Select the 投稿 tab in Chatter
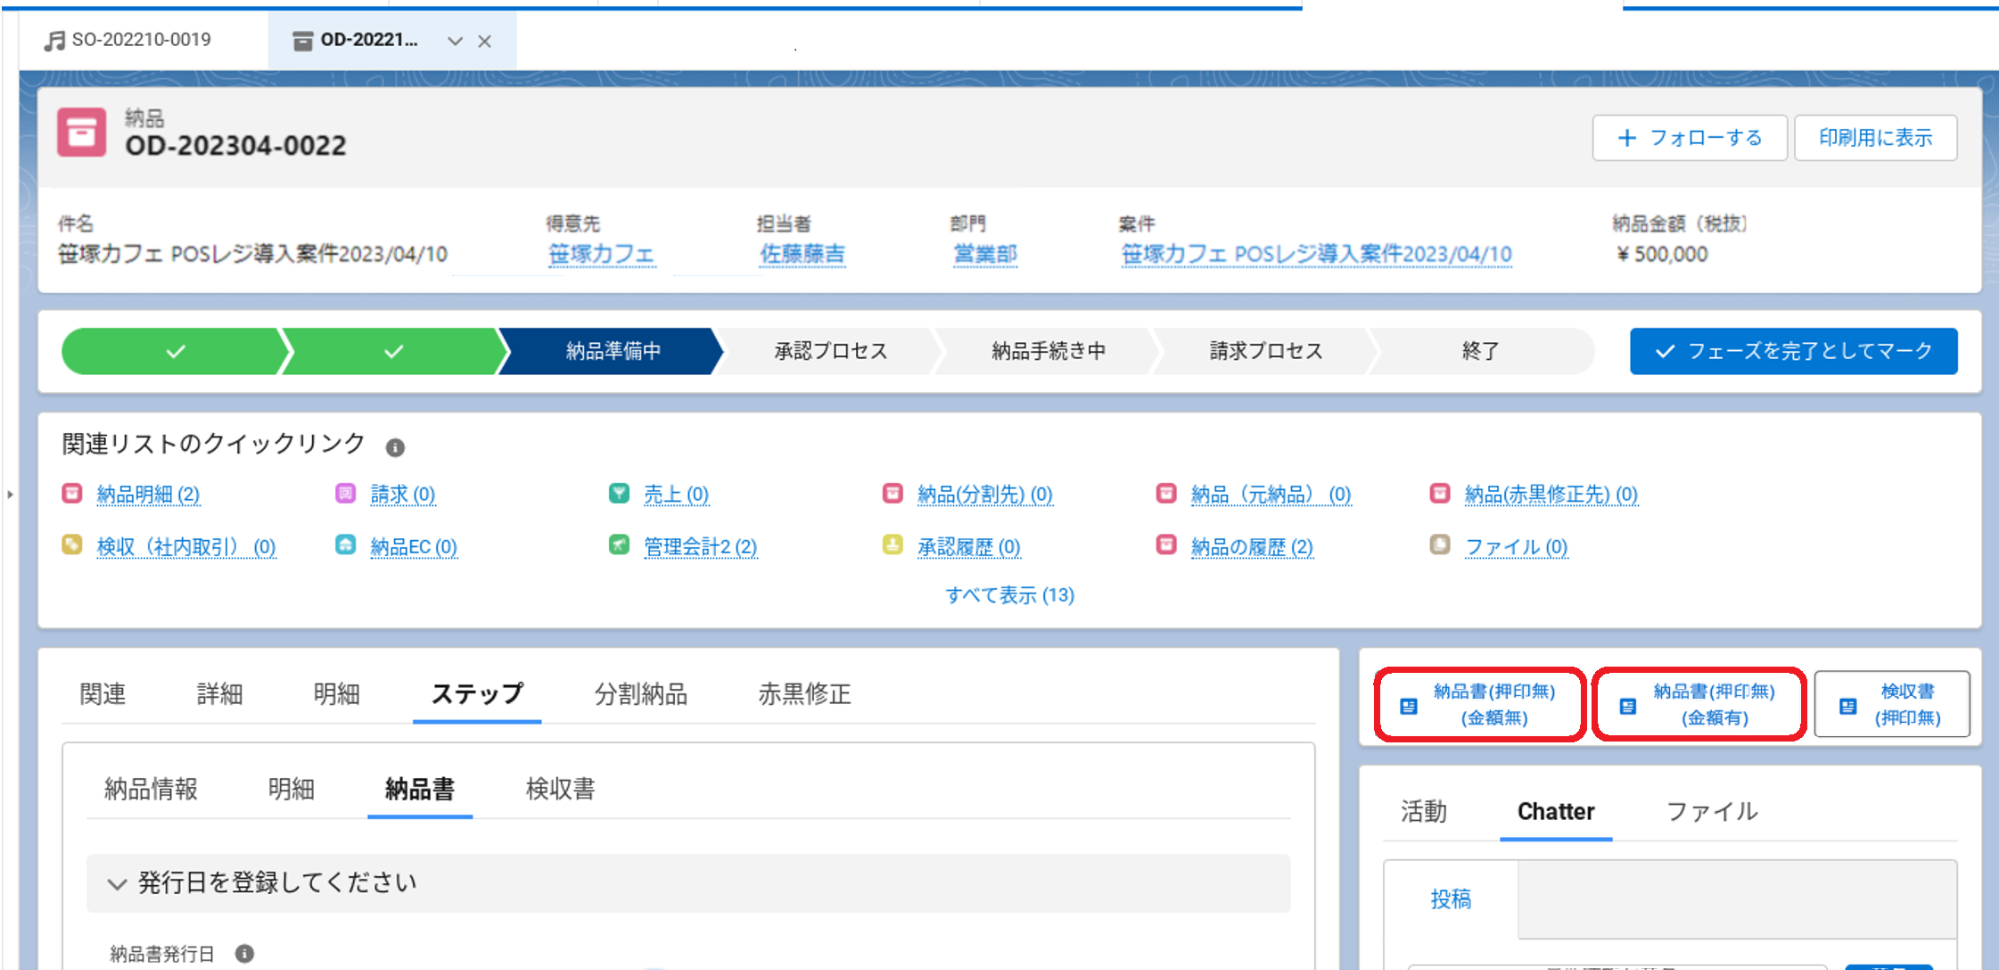Screen dimensions: 1999x970 [x=1450, y=899]
